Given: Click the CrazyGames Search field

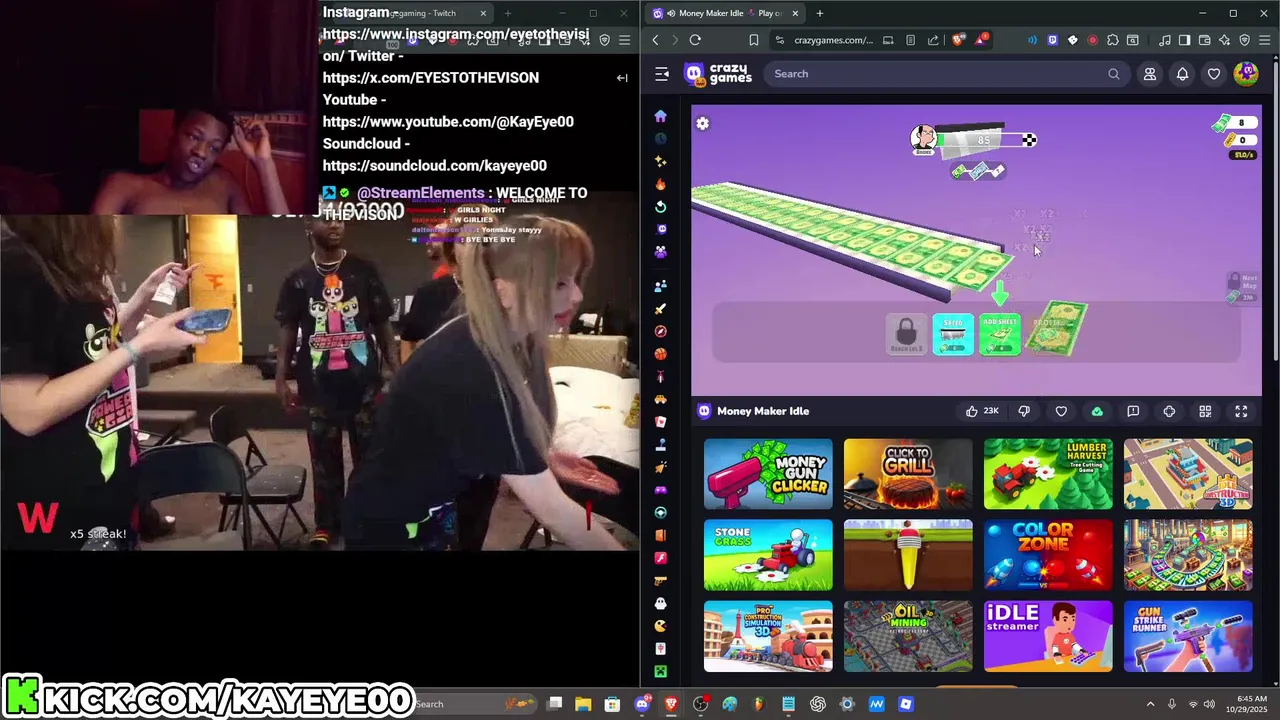Looking at the screenshot, I should coord(945,74).
